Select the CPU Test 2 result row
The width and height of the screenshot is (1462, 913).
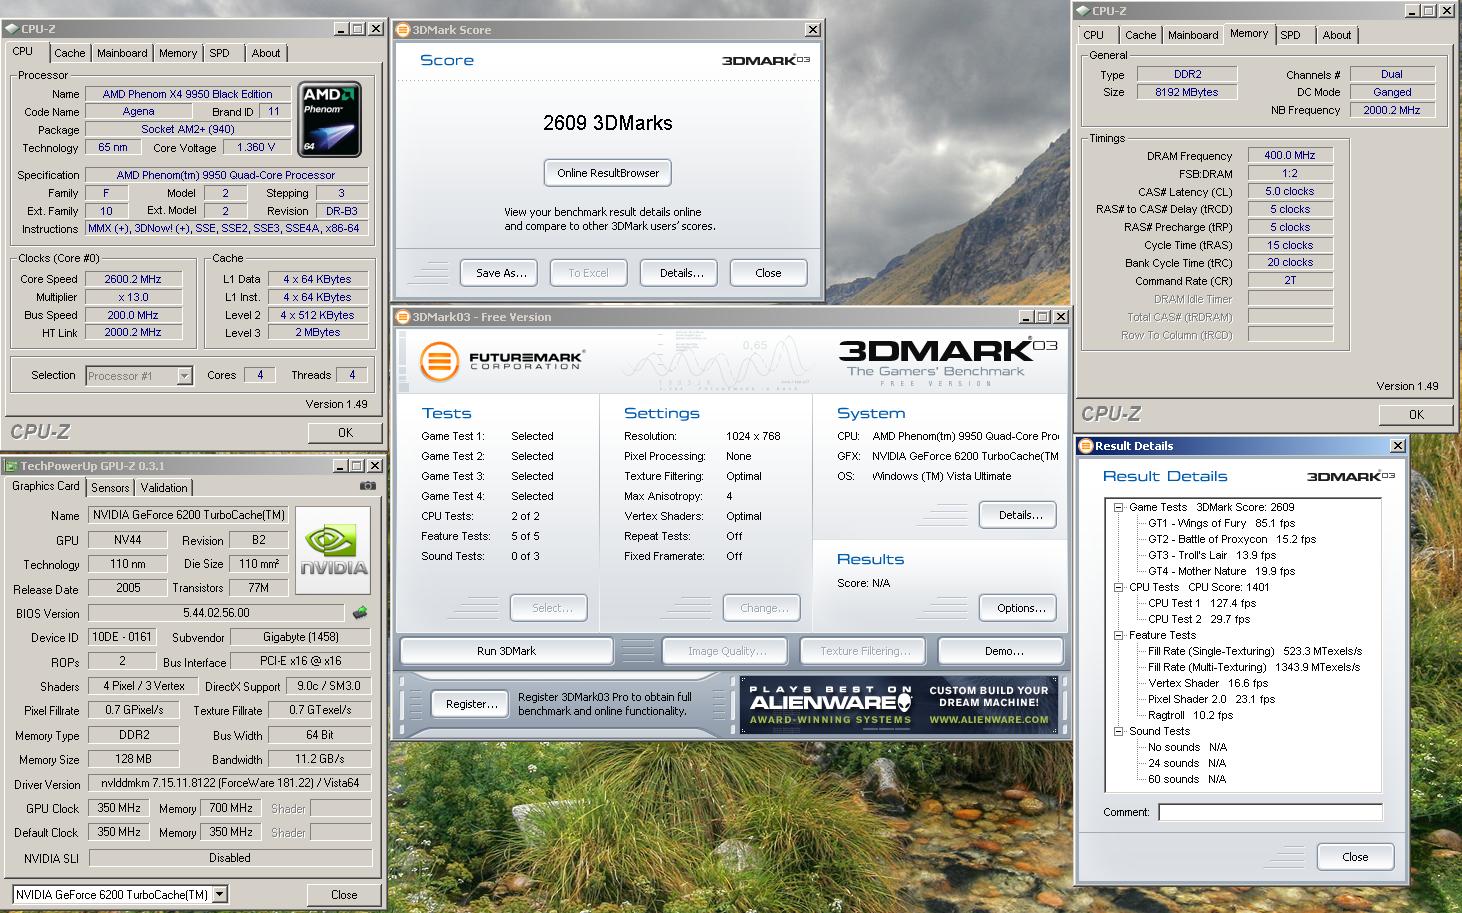[x=1200, y=619]
